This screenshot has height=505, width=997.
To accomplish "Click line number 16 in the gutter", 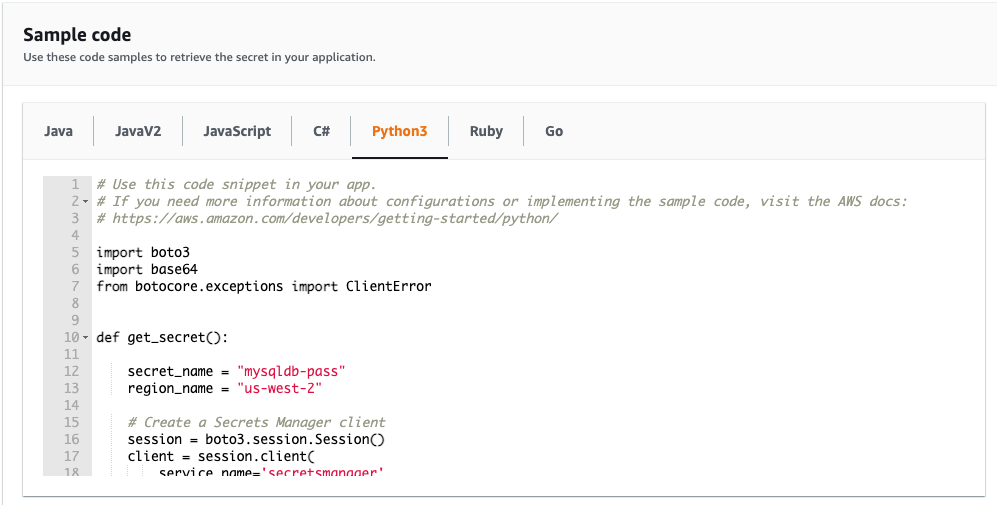I will (71, 440).
